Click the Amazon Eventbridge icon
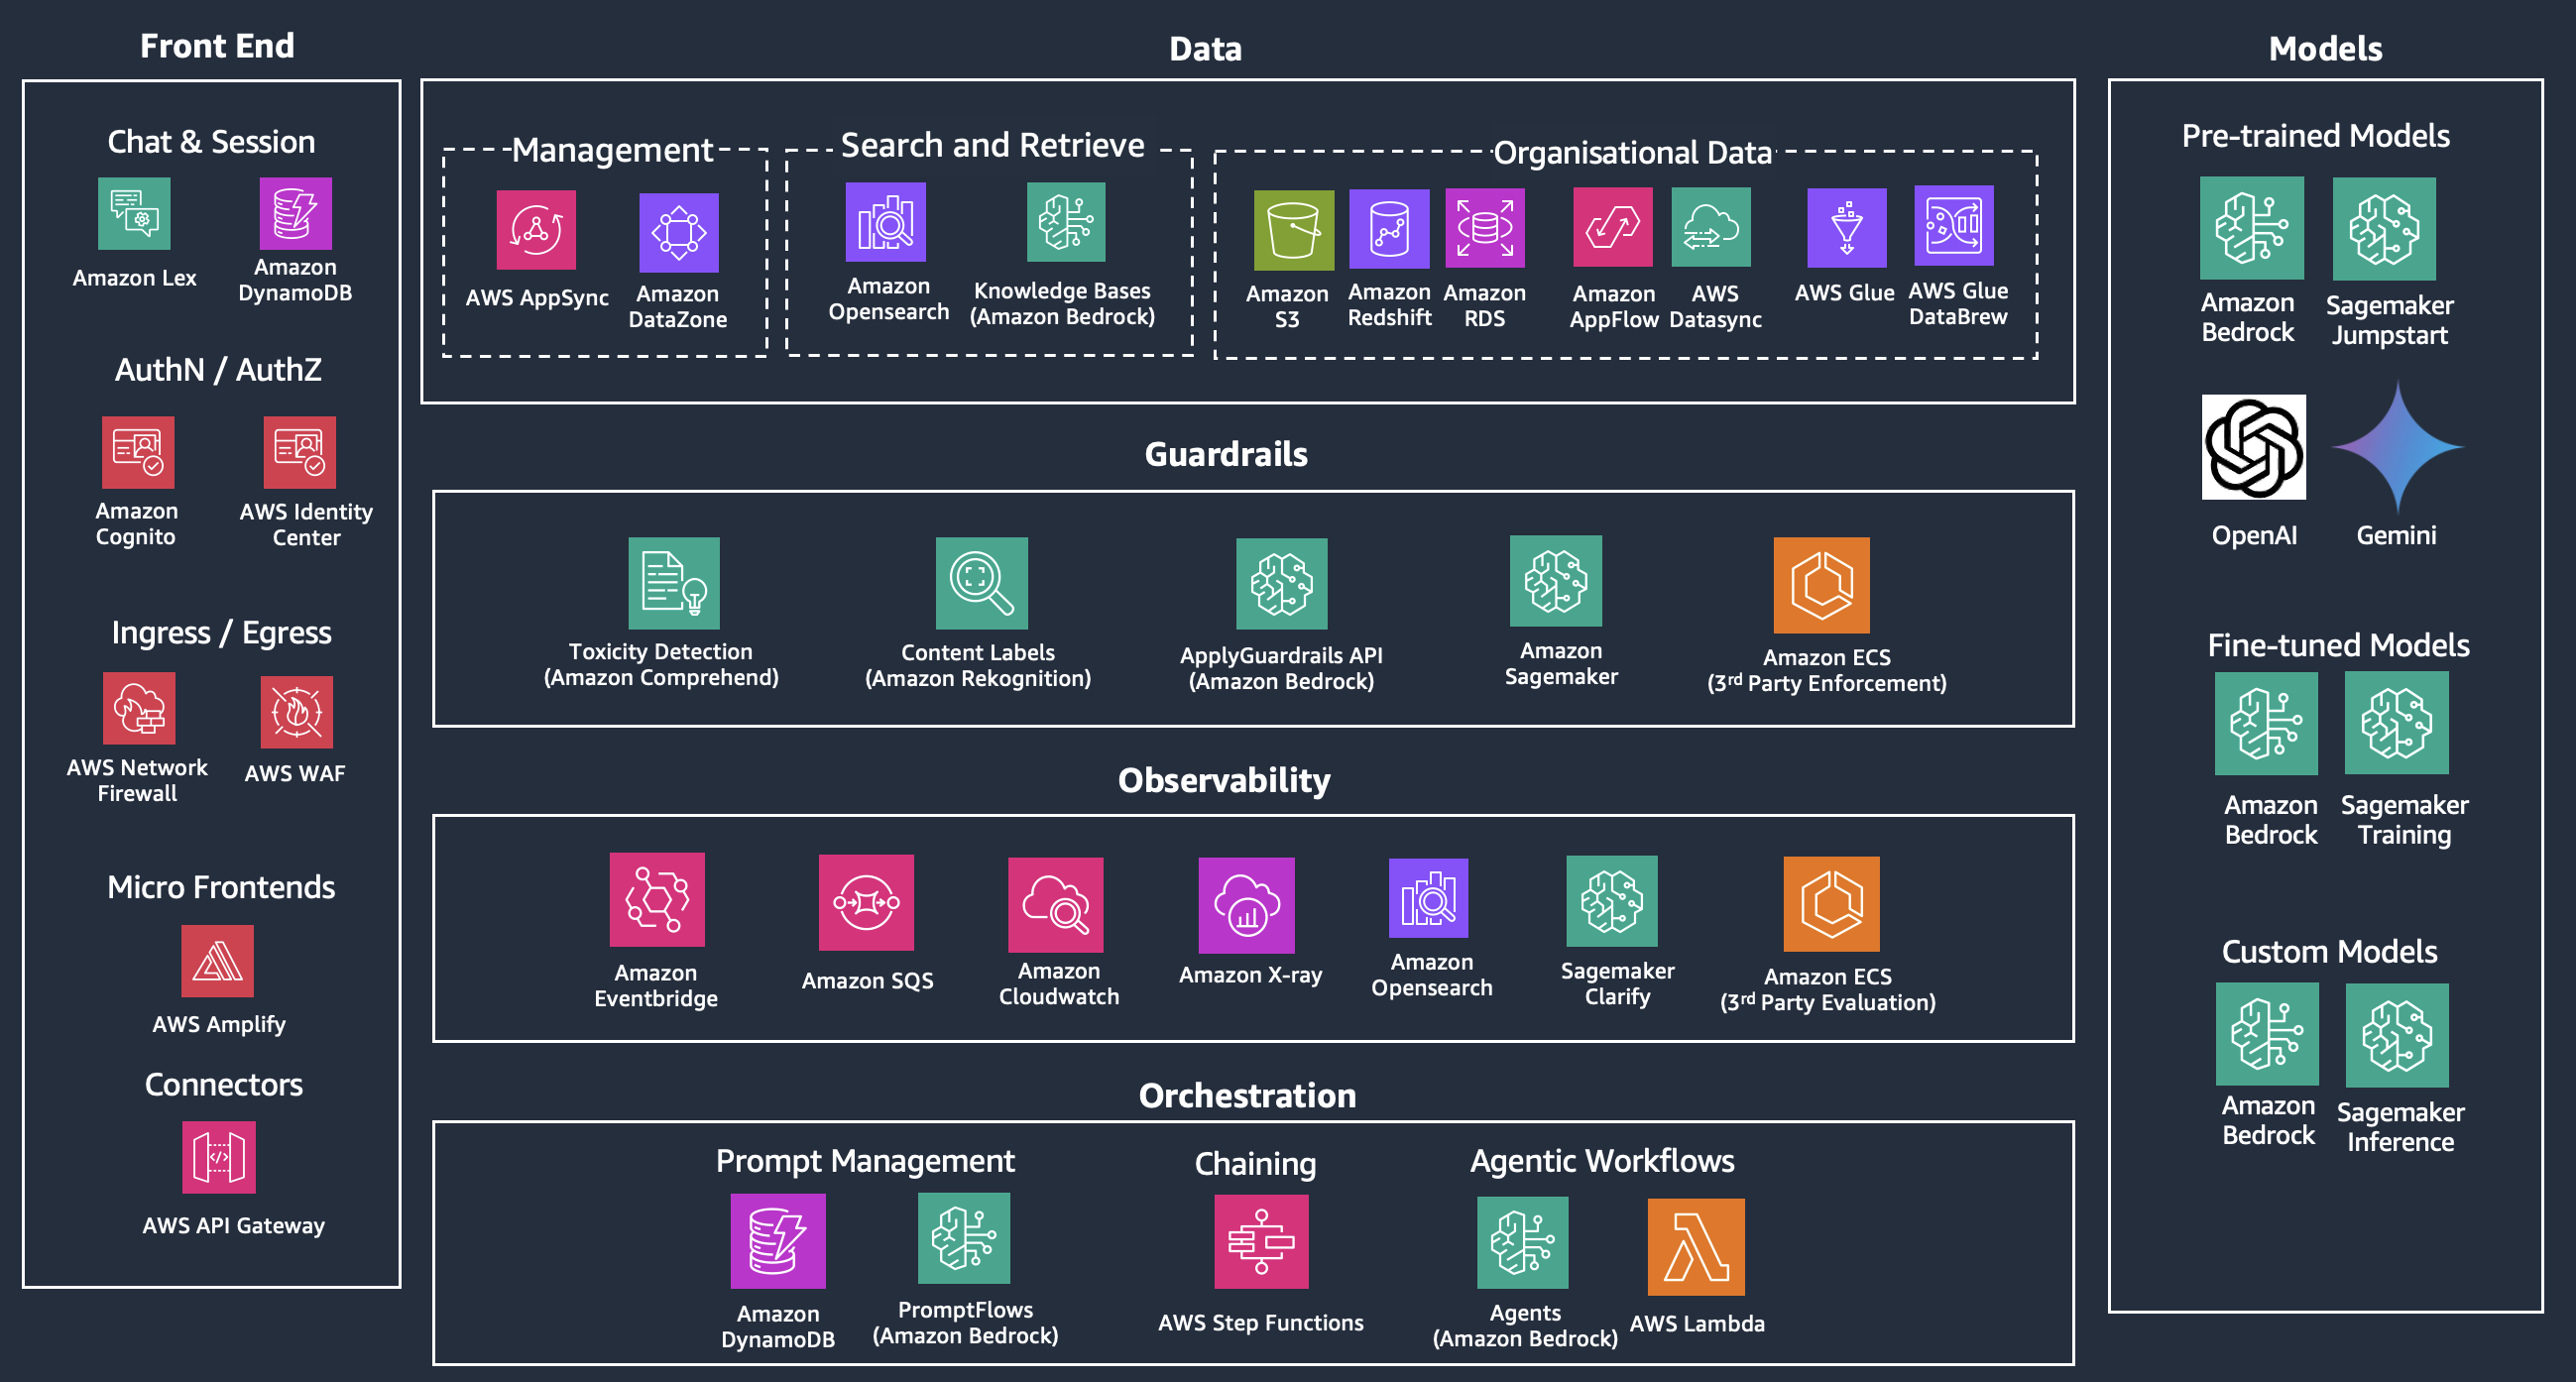 (x=657, y=899)
